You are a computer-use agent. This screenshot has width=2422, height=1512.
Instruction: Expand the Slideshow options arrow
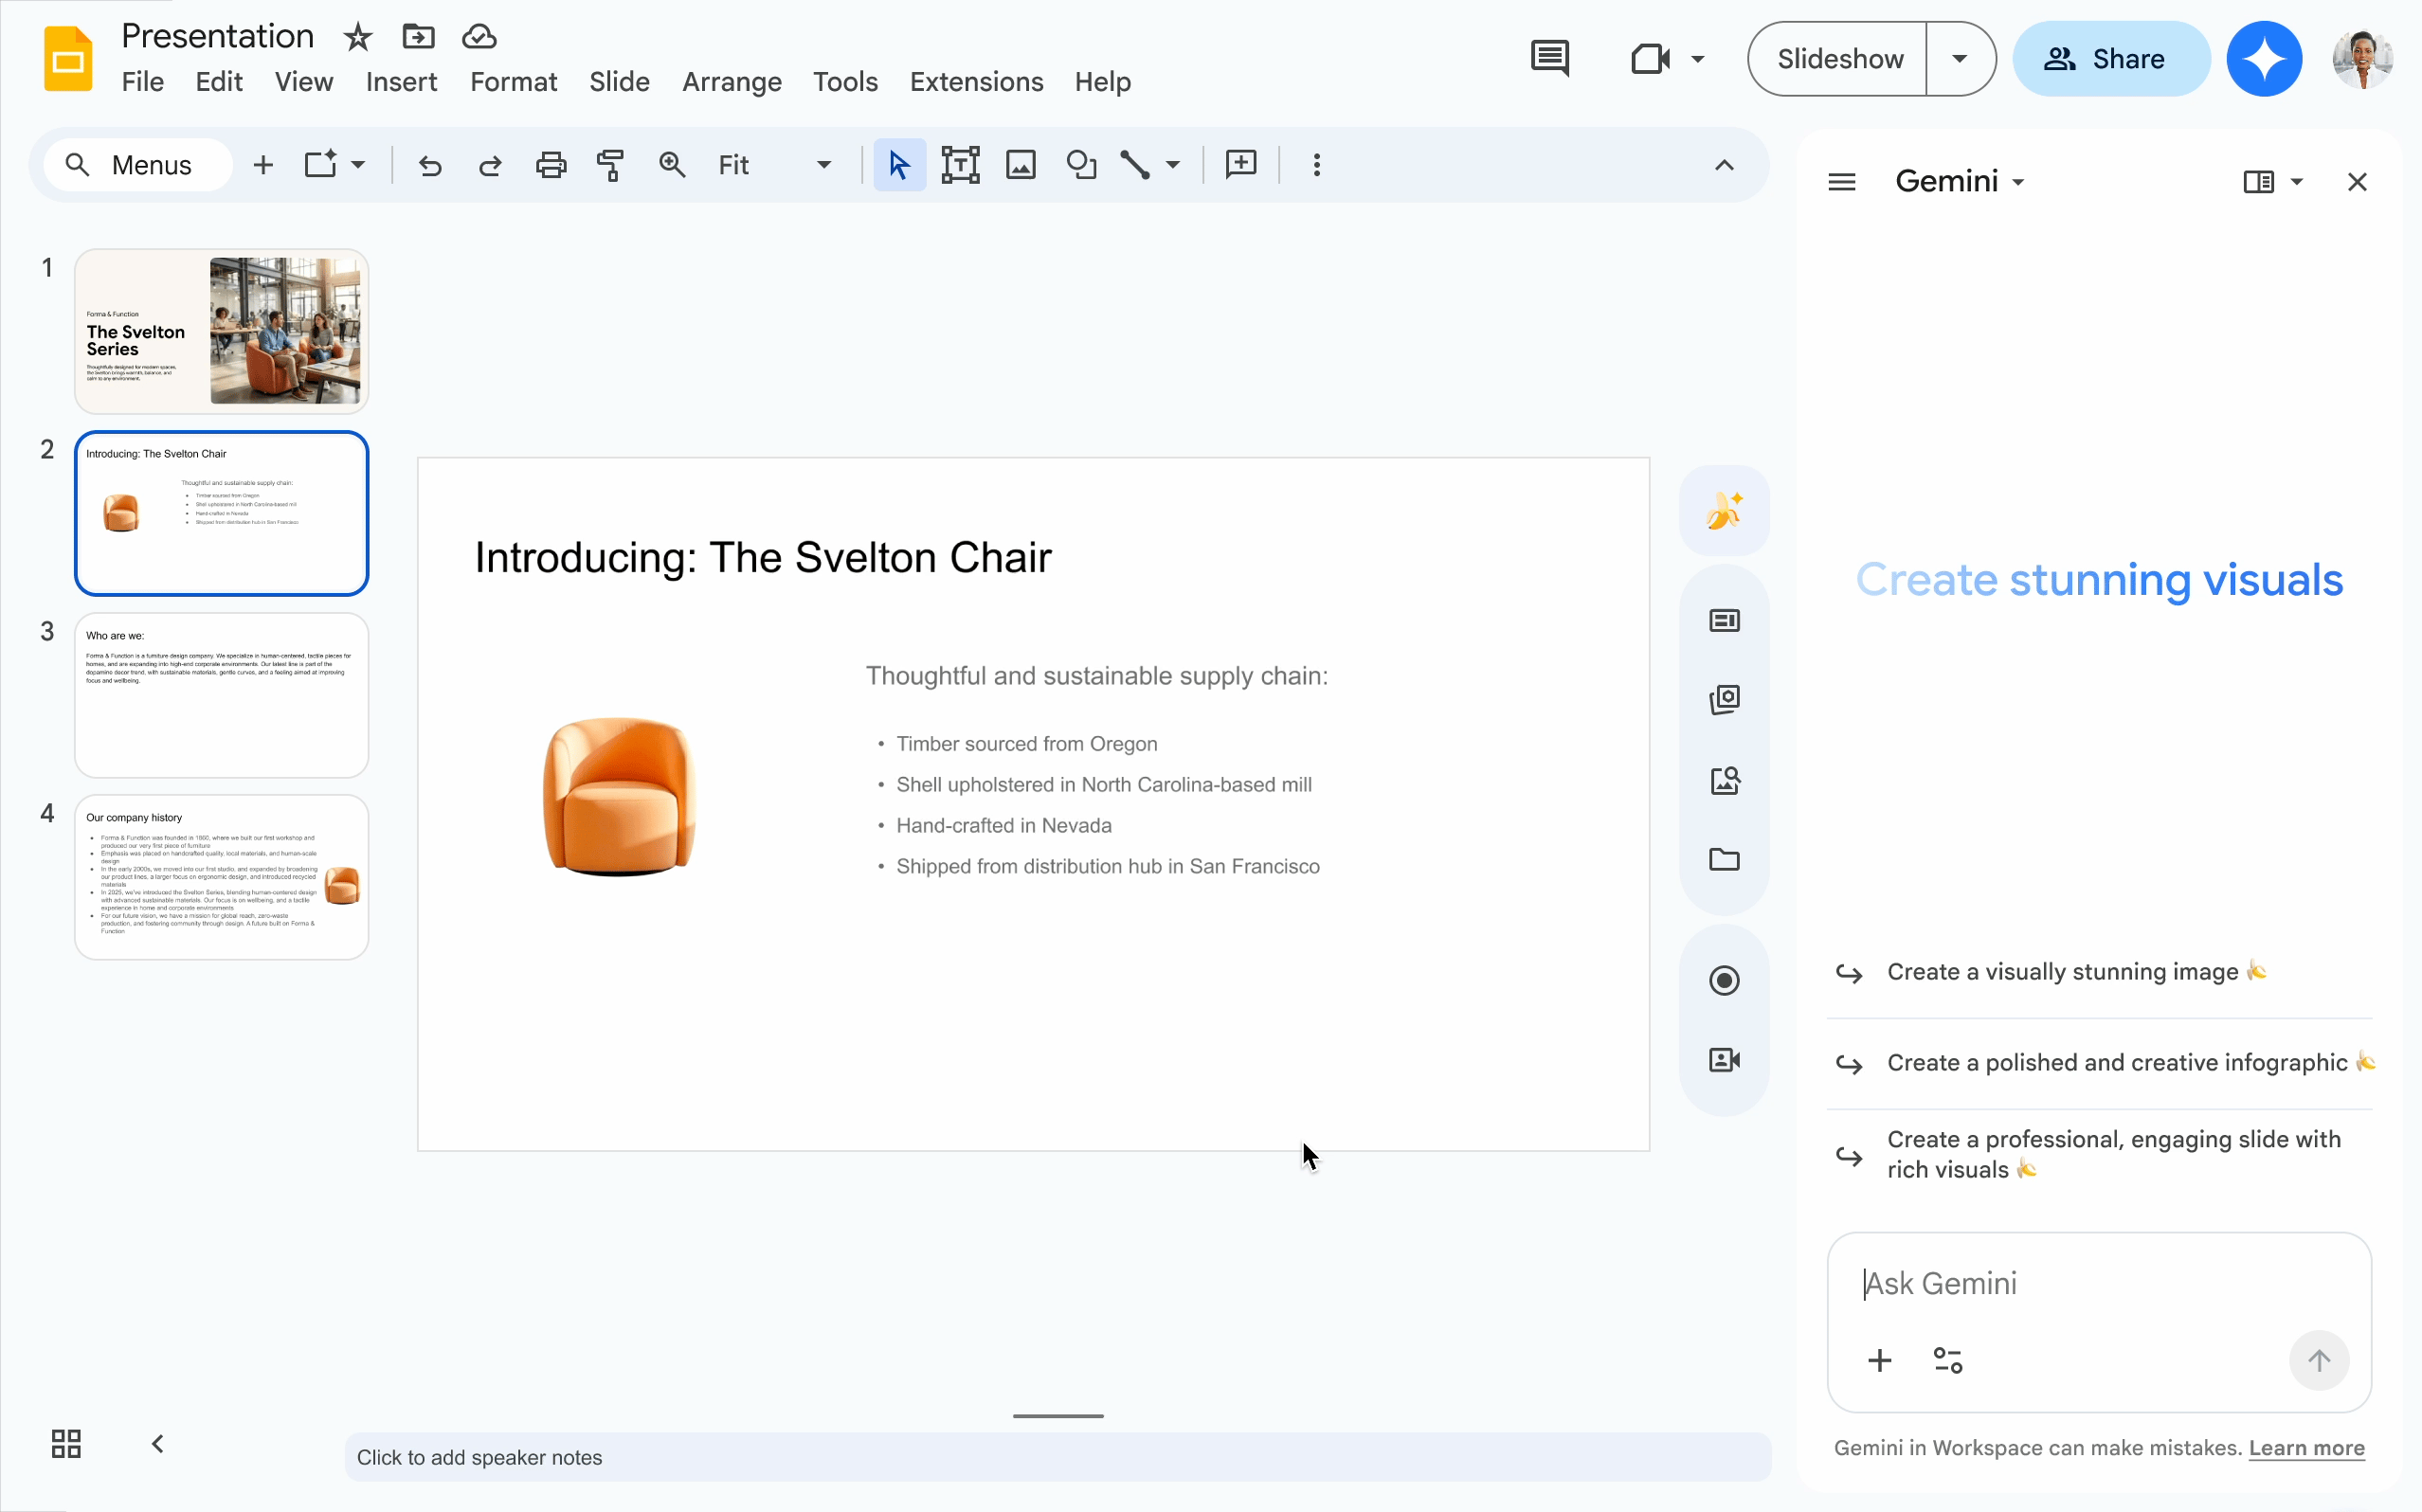pos(1959,58)
